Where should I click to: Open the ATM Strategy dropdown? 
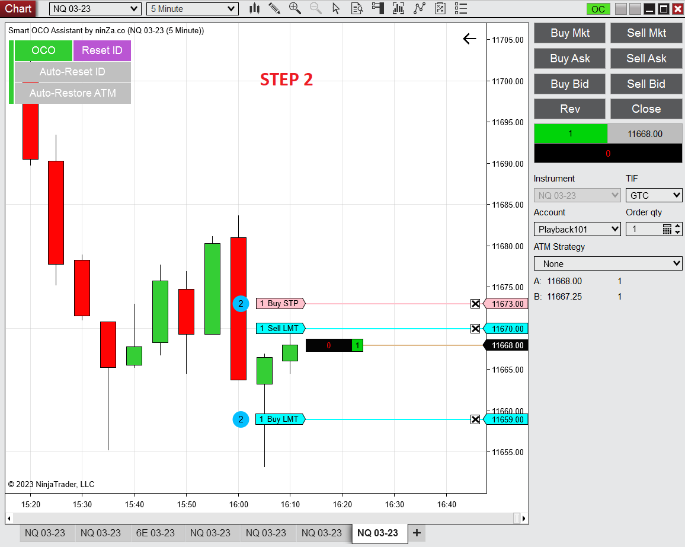608,264
